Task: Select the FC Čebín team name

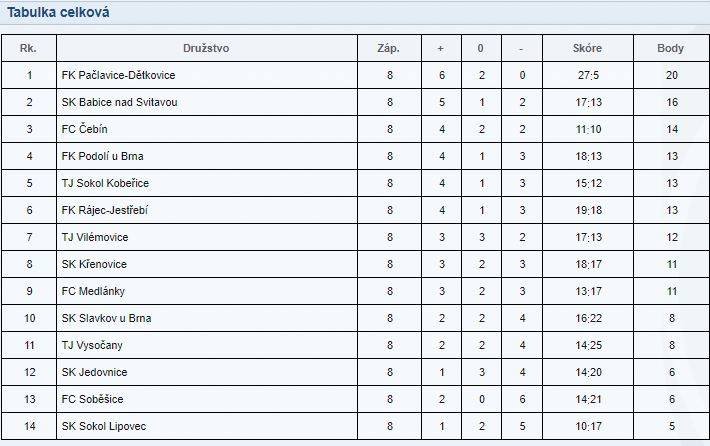Action: [85, 129]
